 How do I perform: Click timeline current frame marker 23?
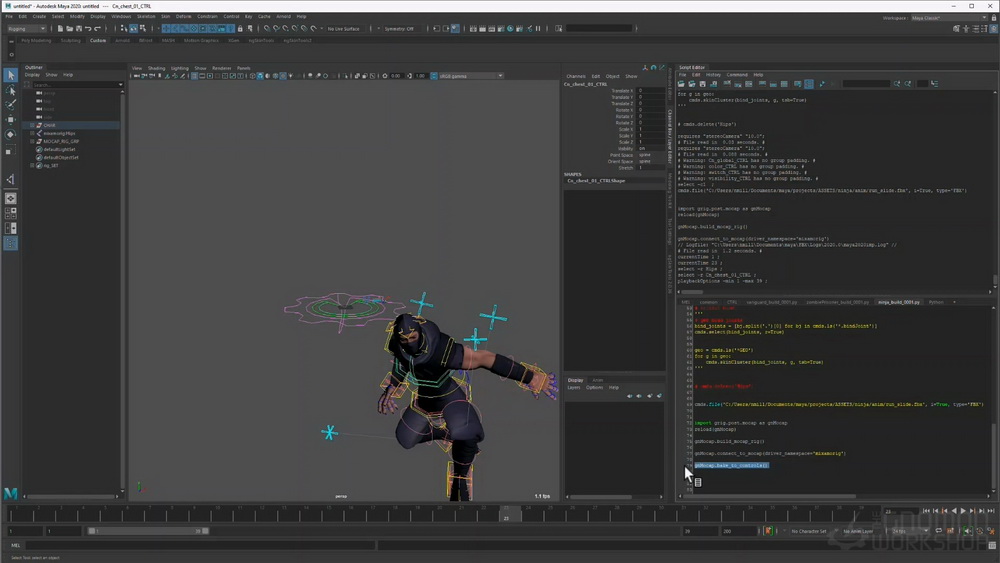click(506, 514)
